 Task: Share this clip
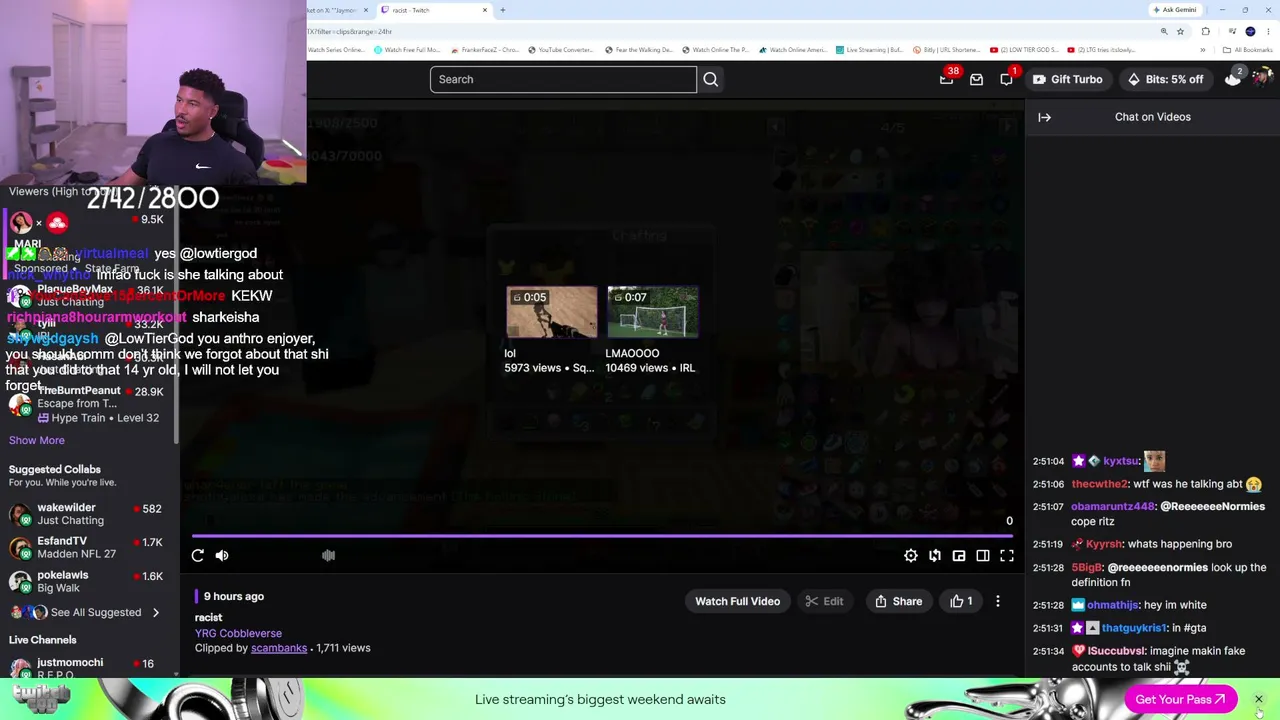coord(898,601)
